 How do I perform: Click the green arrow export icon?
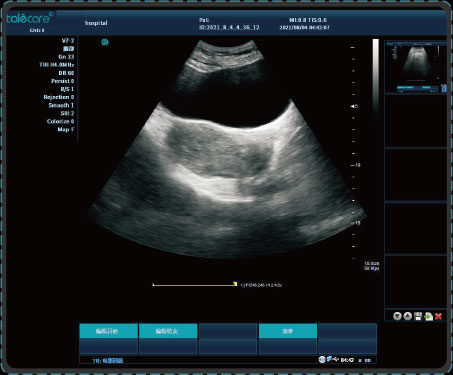tap(428, 316)
